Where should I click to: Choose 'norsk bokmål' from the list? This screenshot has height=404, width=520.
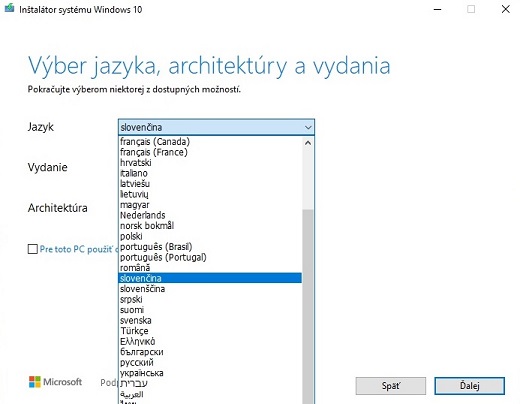pos(210,226)
